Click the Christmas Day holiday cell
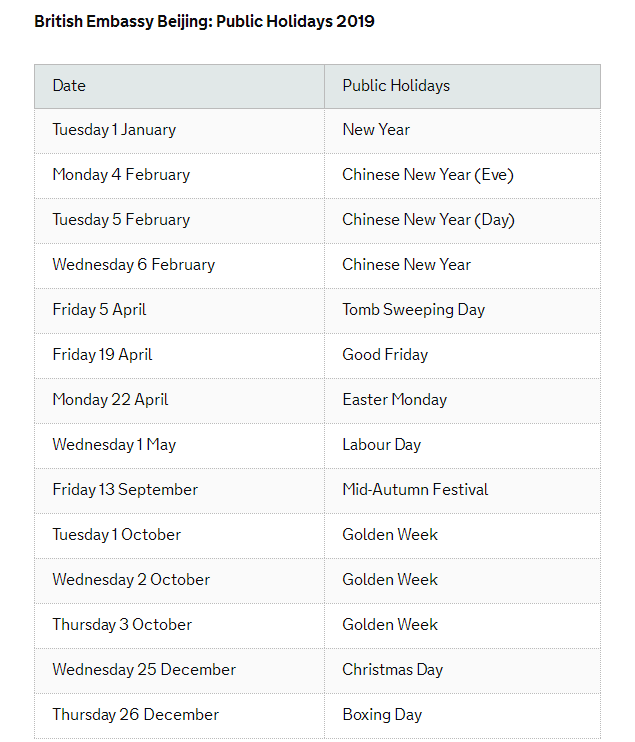This screenshot has height=742, width=635. click(392, 670)
